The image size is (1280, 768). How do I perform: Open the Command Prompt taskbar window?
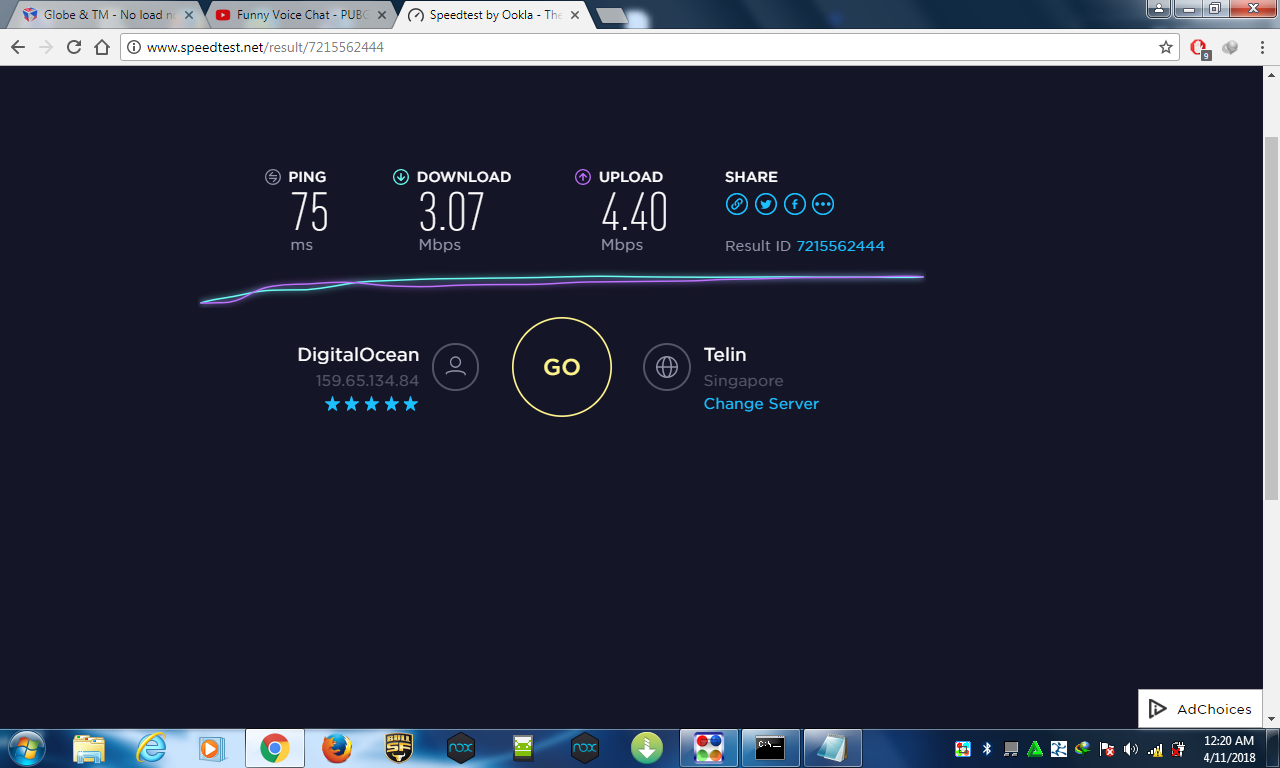771,748
